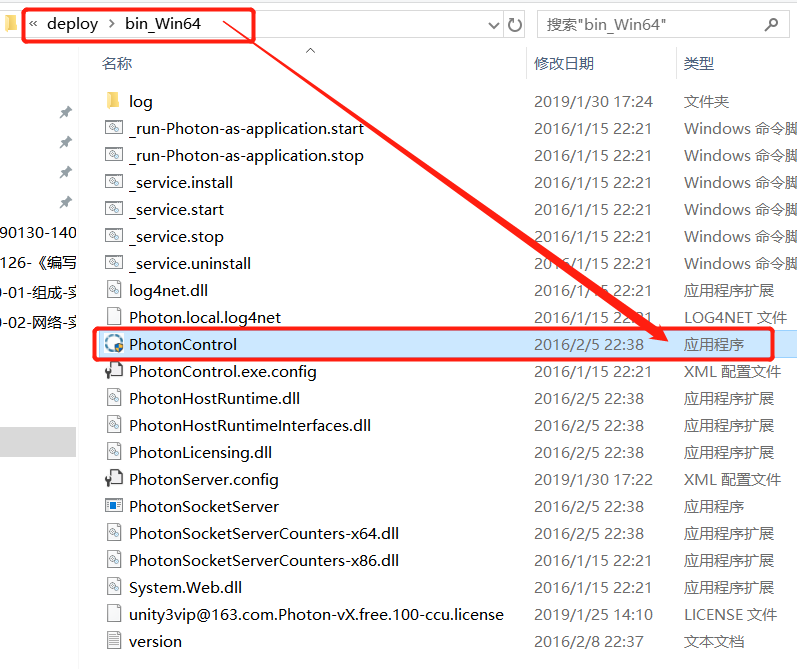Select the version file name

point(155,642)
